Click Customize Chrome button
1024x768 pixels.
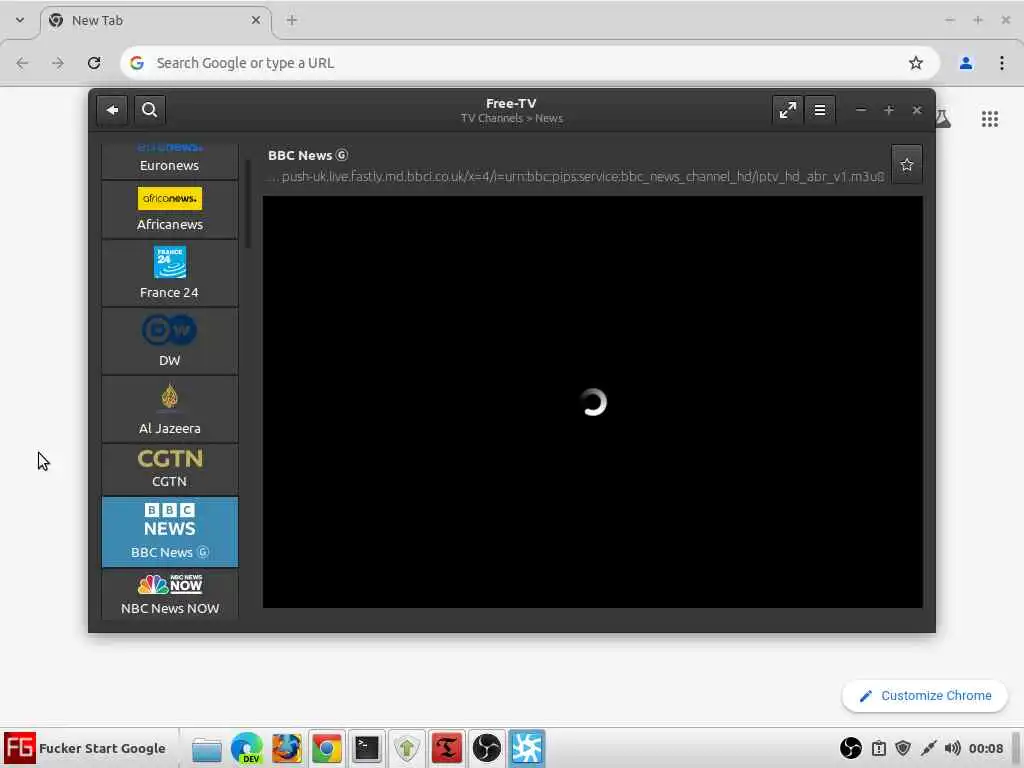pyautogui.click(x=925, y=696)
